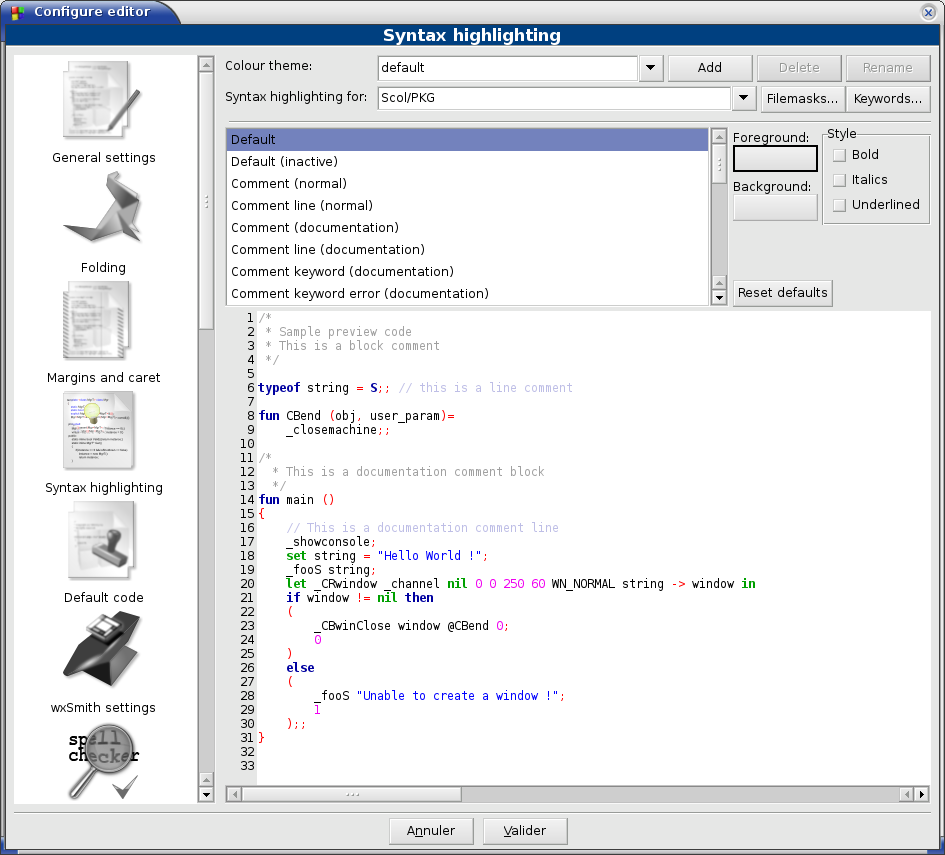The width and height of the screenshot is (945, 855).
Task: Click the typeof keyword in preview
Action: tap(279, 388)
